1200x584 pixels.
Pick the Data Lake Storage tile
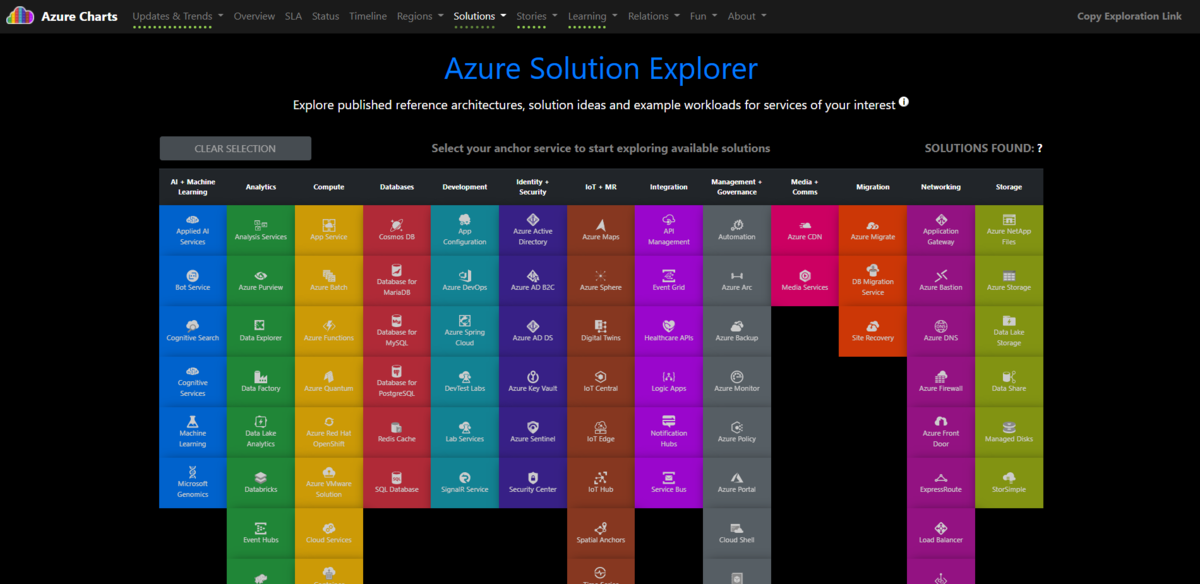click(x=1009, y=331)
